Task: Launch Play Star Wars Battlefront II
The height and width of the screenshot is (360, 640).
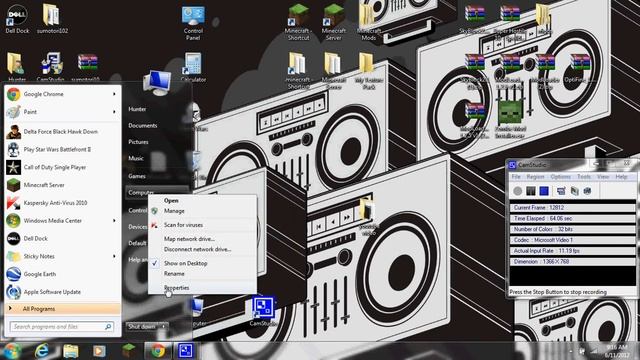Action: pyautogui.click(x=62, y=149)
